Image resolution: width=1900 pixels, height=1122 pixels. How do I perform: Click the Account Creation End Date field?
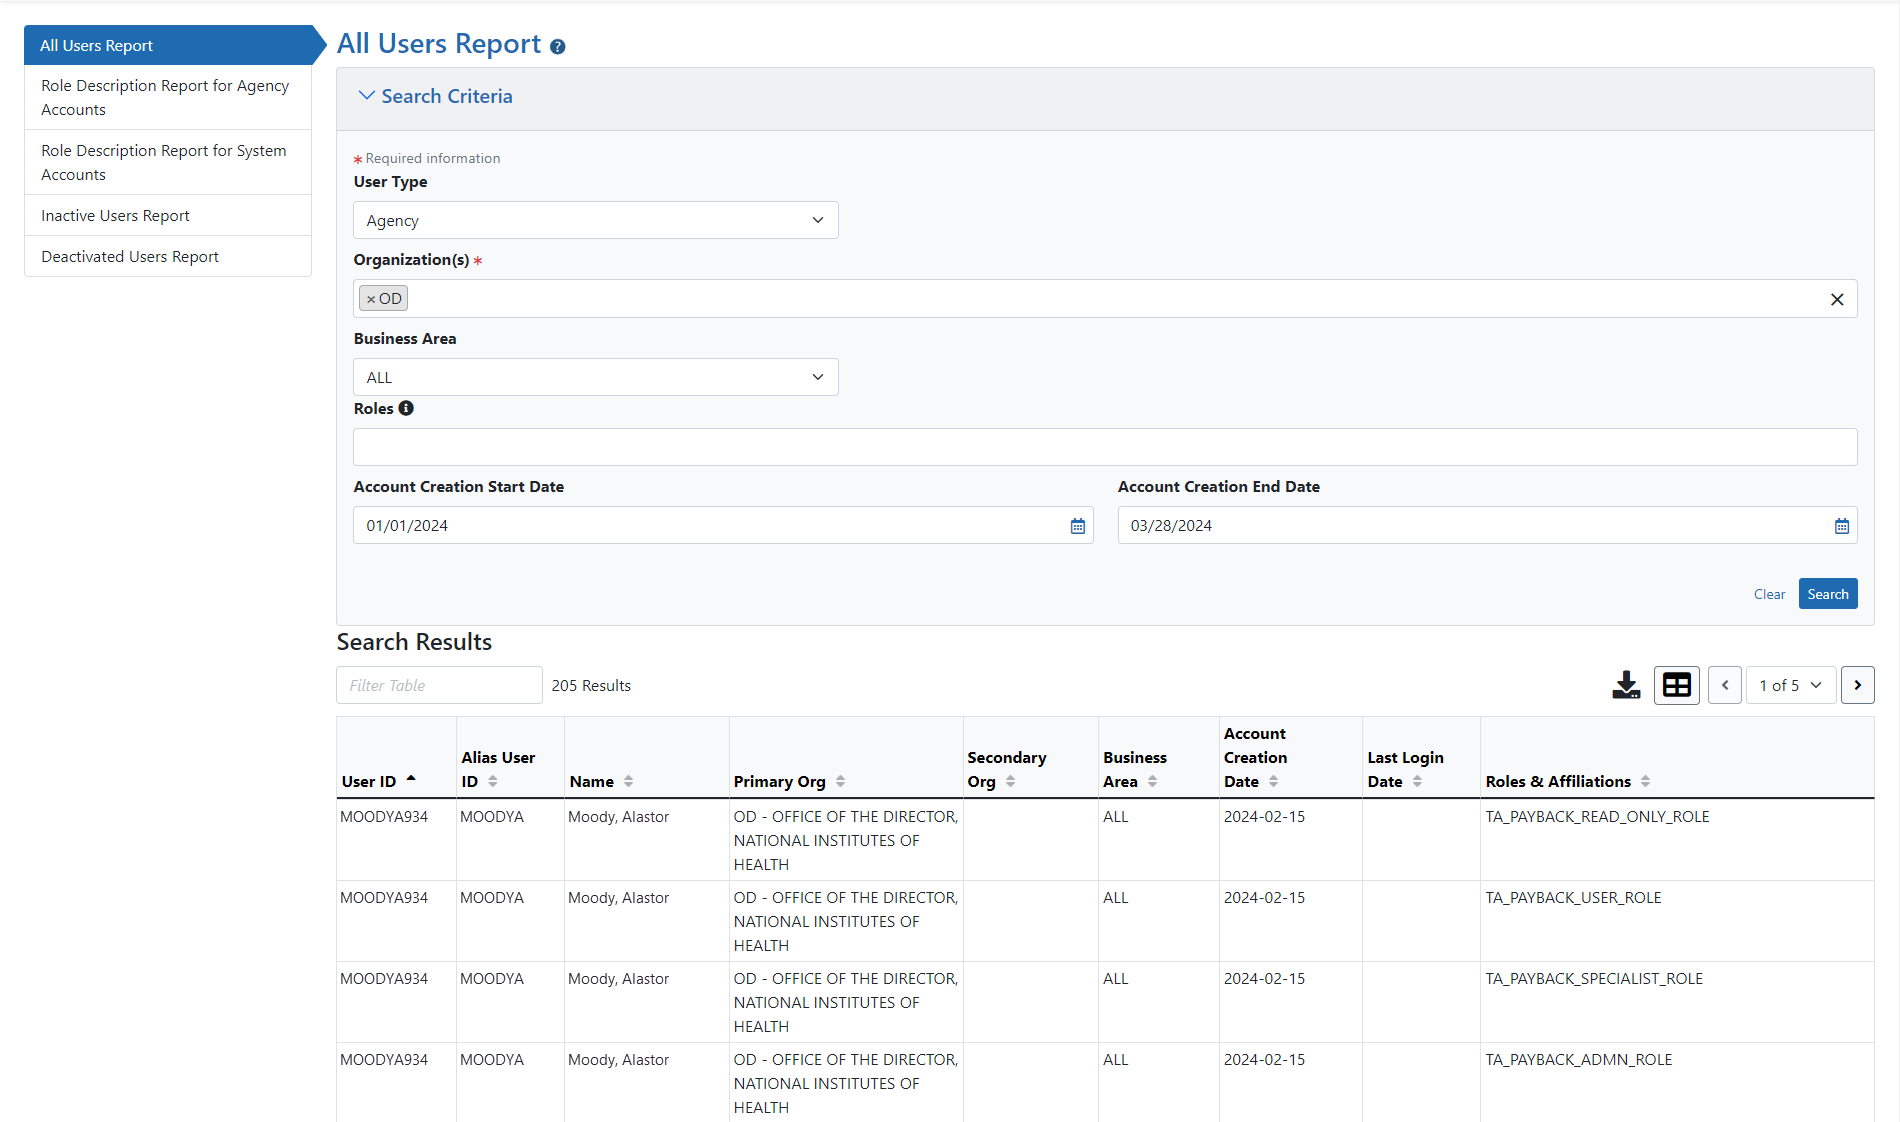(1487, 525)
